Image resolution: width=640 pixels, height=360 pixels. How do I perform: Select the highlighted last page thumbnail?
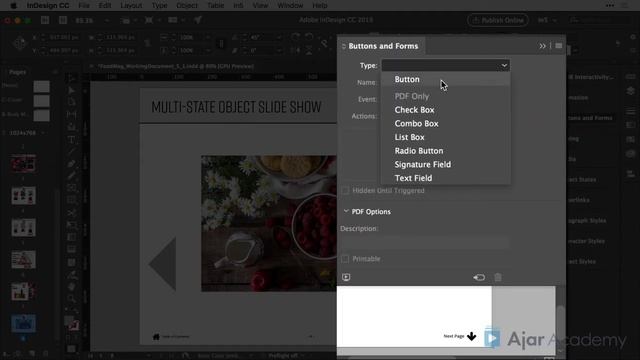pos(23,324)
